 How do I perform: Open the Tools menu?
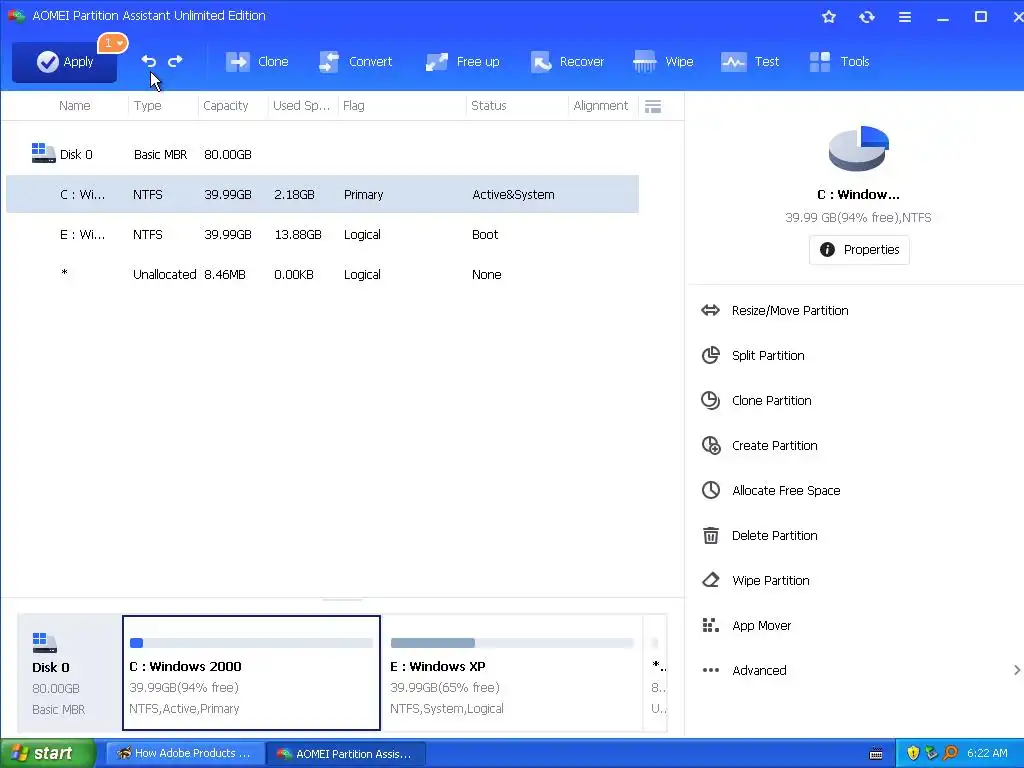[x=839, y=62]
